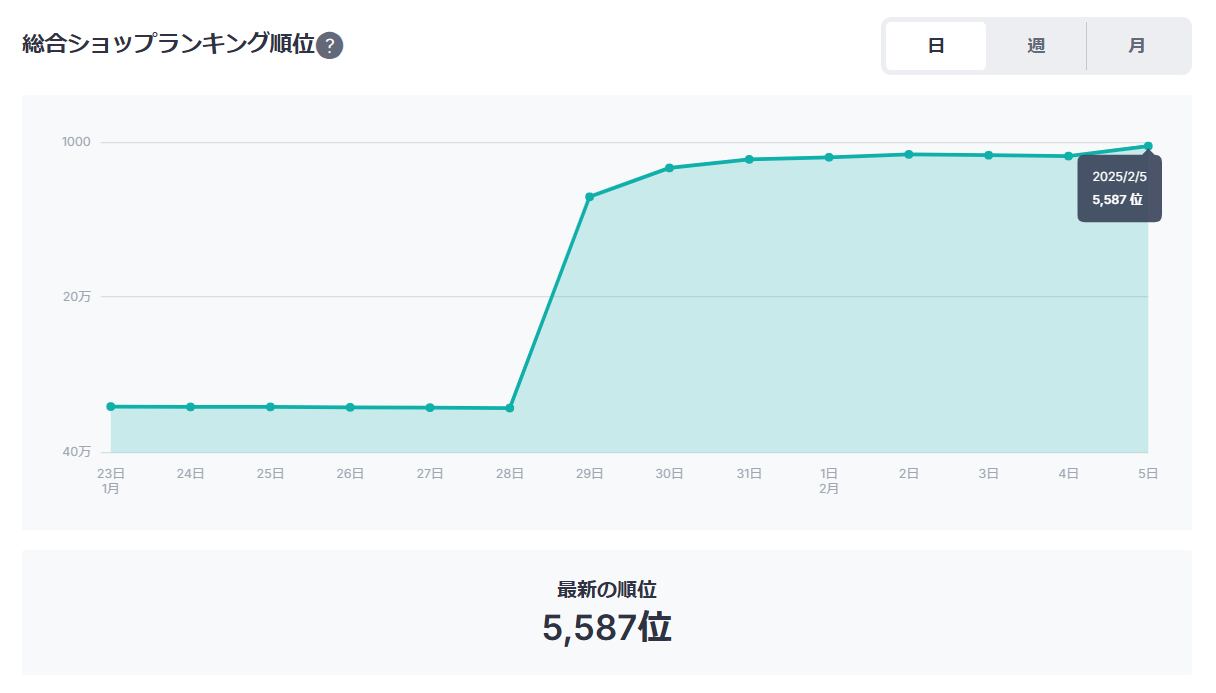The image size is (1216, 693).
Task: Click the help question mark icon
Action: point(330,46)
